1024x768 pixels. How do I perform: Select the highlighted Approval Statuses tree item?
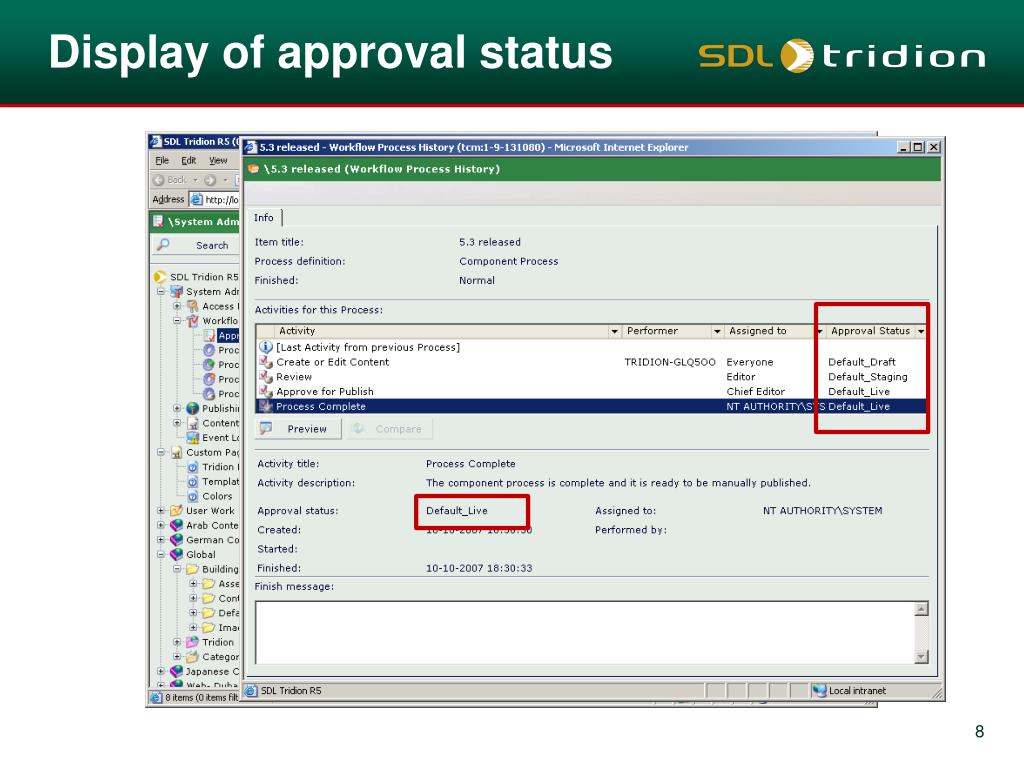[x=228, y=335]
